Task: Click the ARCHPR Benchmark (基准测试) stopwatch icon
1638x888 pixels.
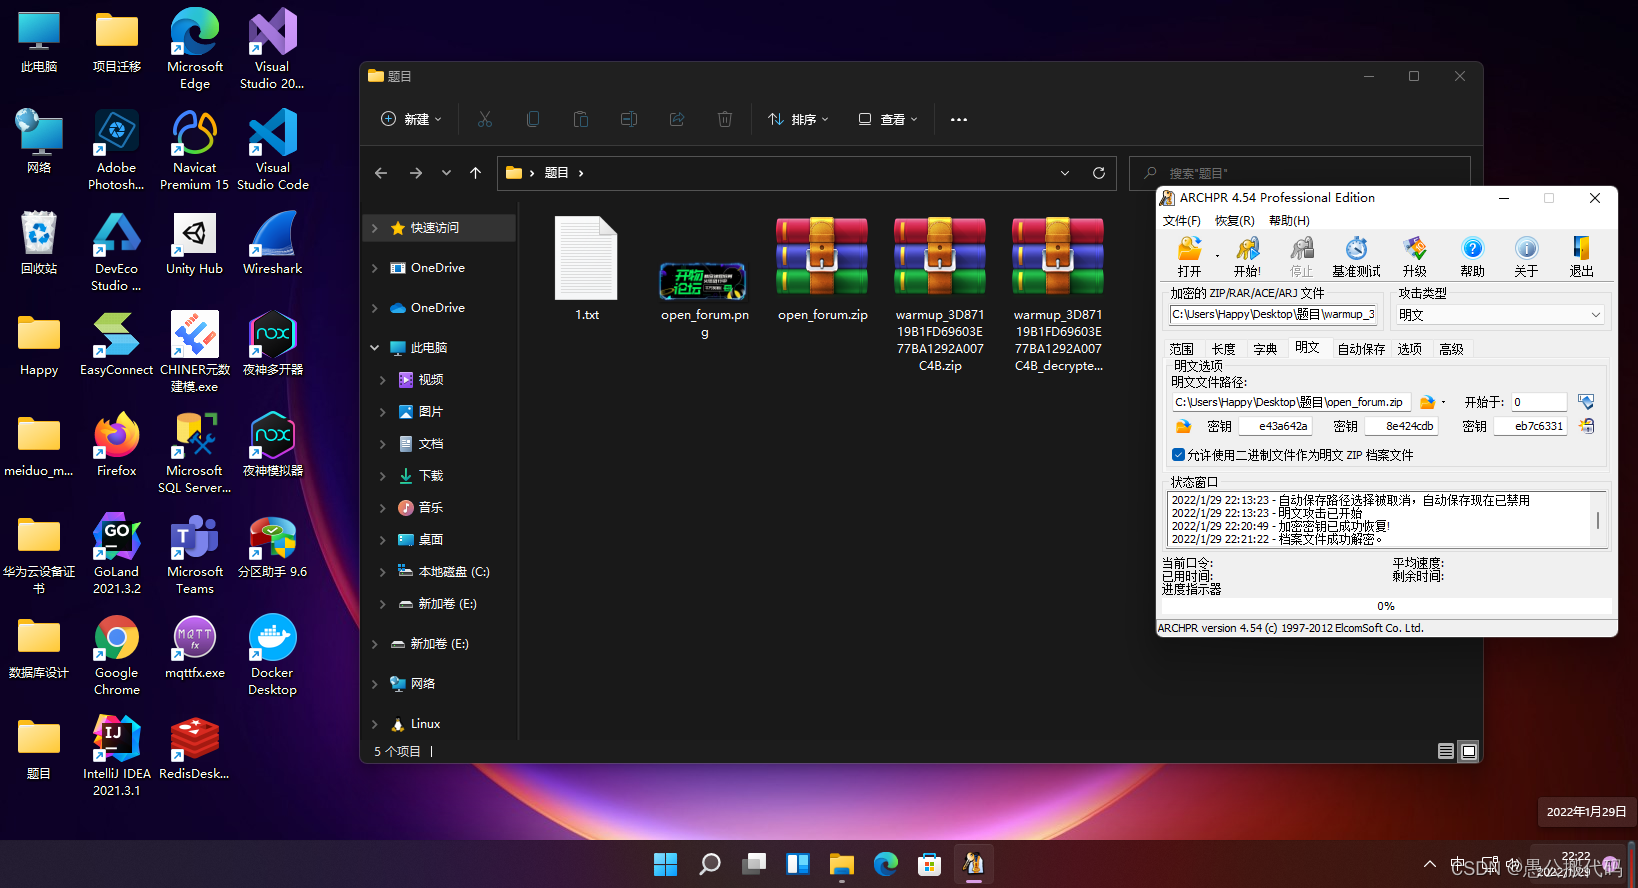Action: click(1356, 248)
